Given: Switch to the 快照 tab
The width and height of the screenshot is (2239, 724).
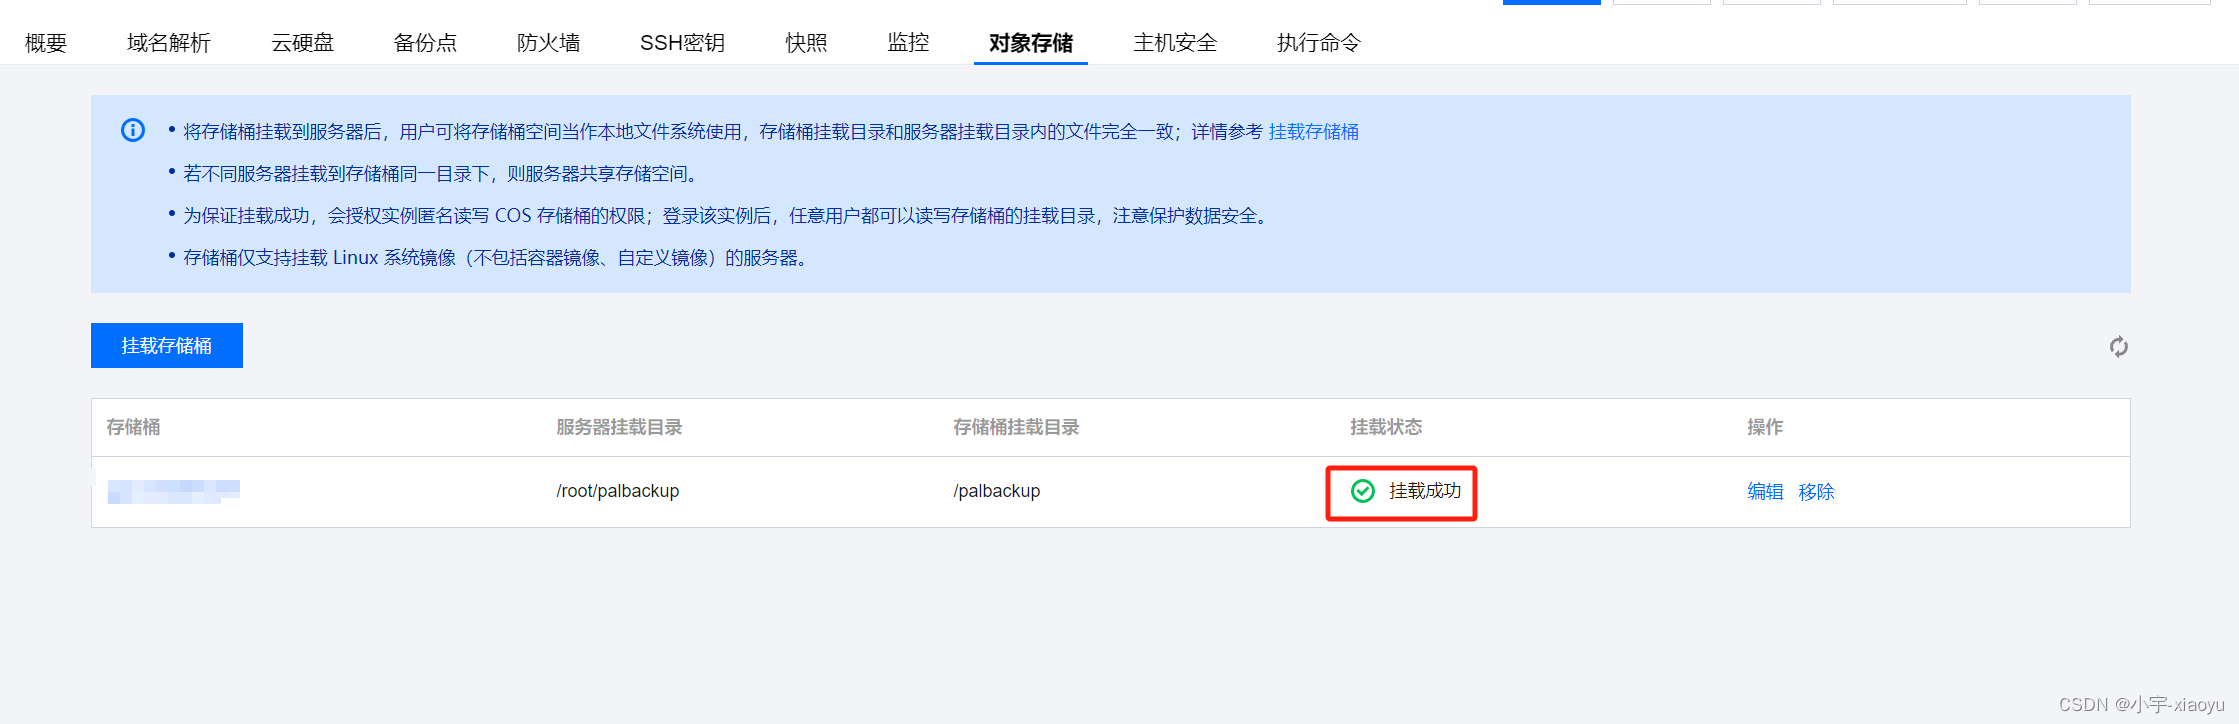Looking at the screenshot, I should click(806, 43).
